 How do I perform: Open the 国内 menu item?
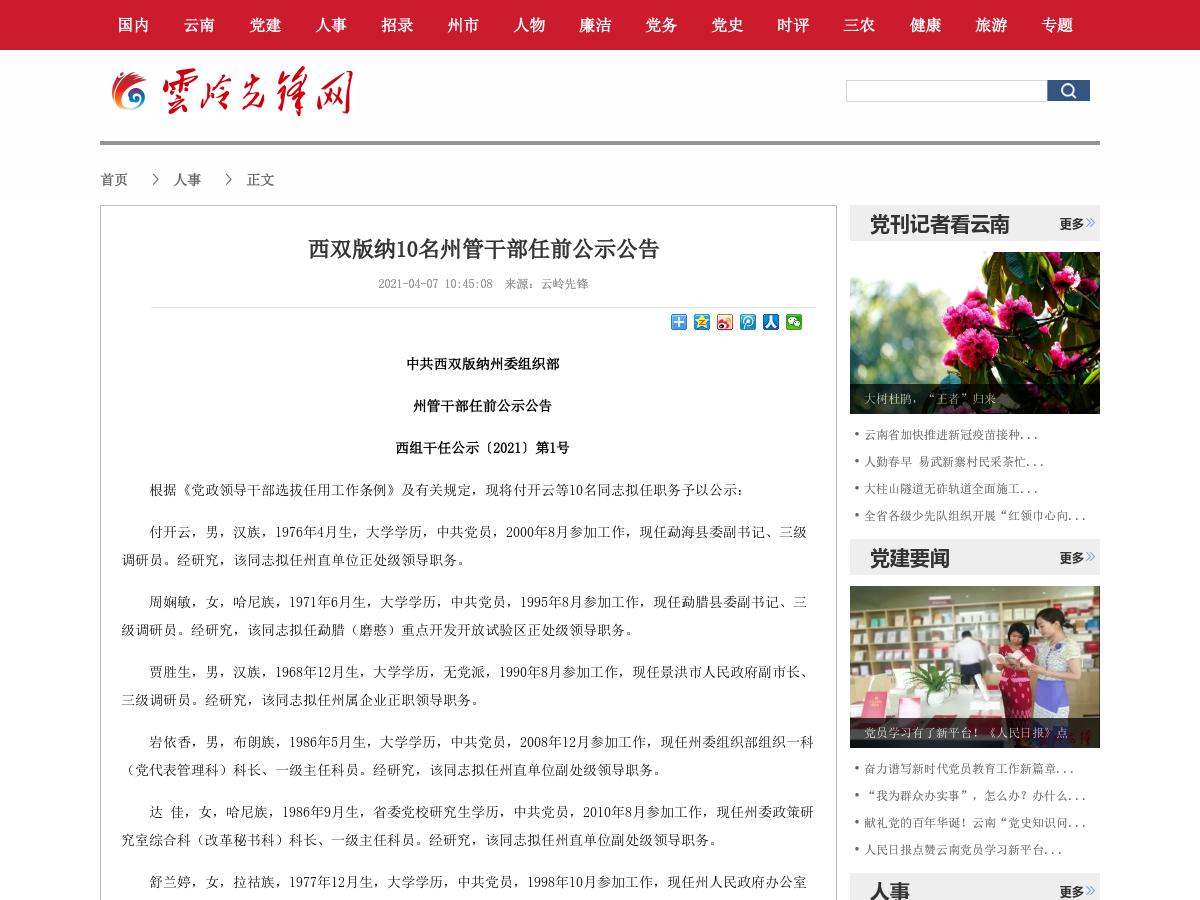[x=133, y=25]
